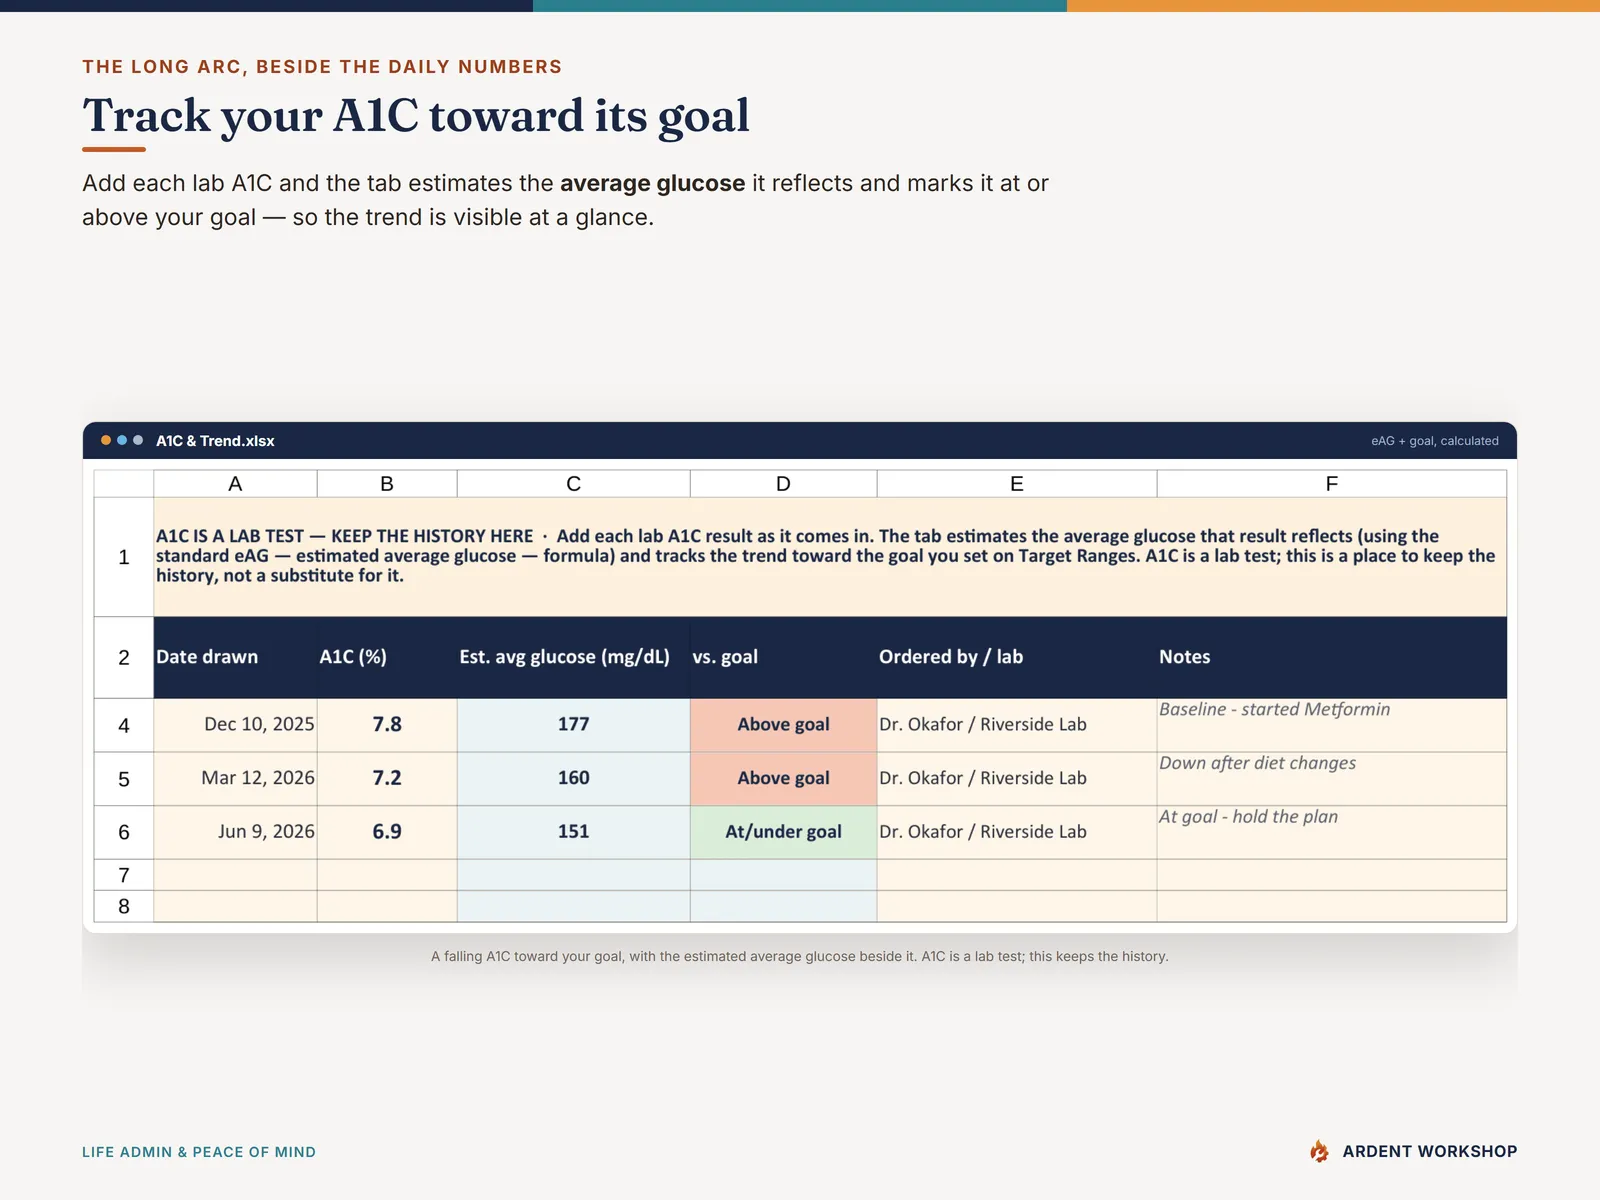Click the 'Track your A1C toward its goal' heading
Screen dimensions: 1600x1200
[416, 115]
